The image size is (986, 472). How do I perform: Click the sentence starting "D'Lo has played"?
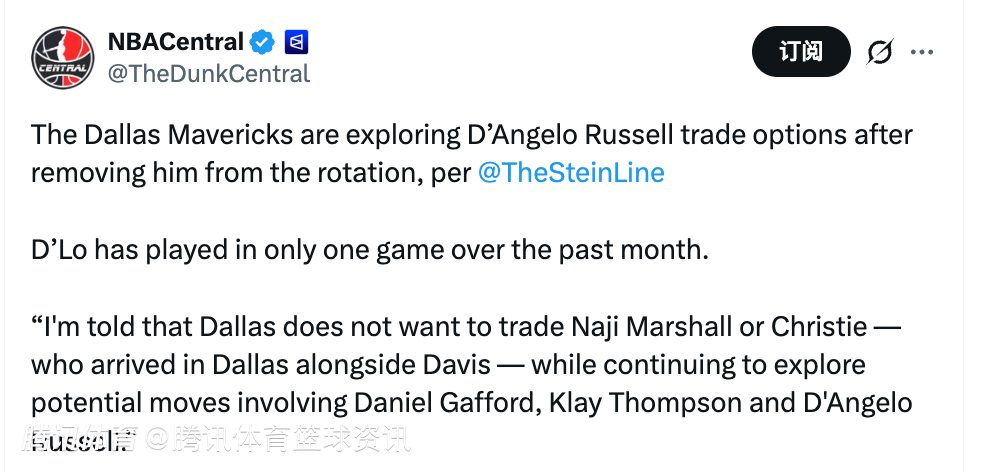pyautogui.click(x=369, y=250)
